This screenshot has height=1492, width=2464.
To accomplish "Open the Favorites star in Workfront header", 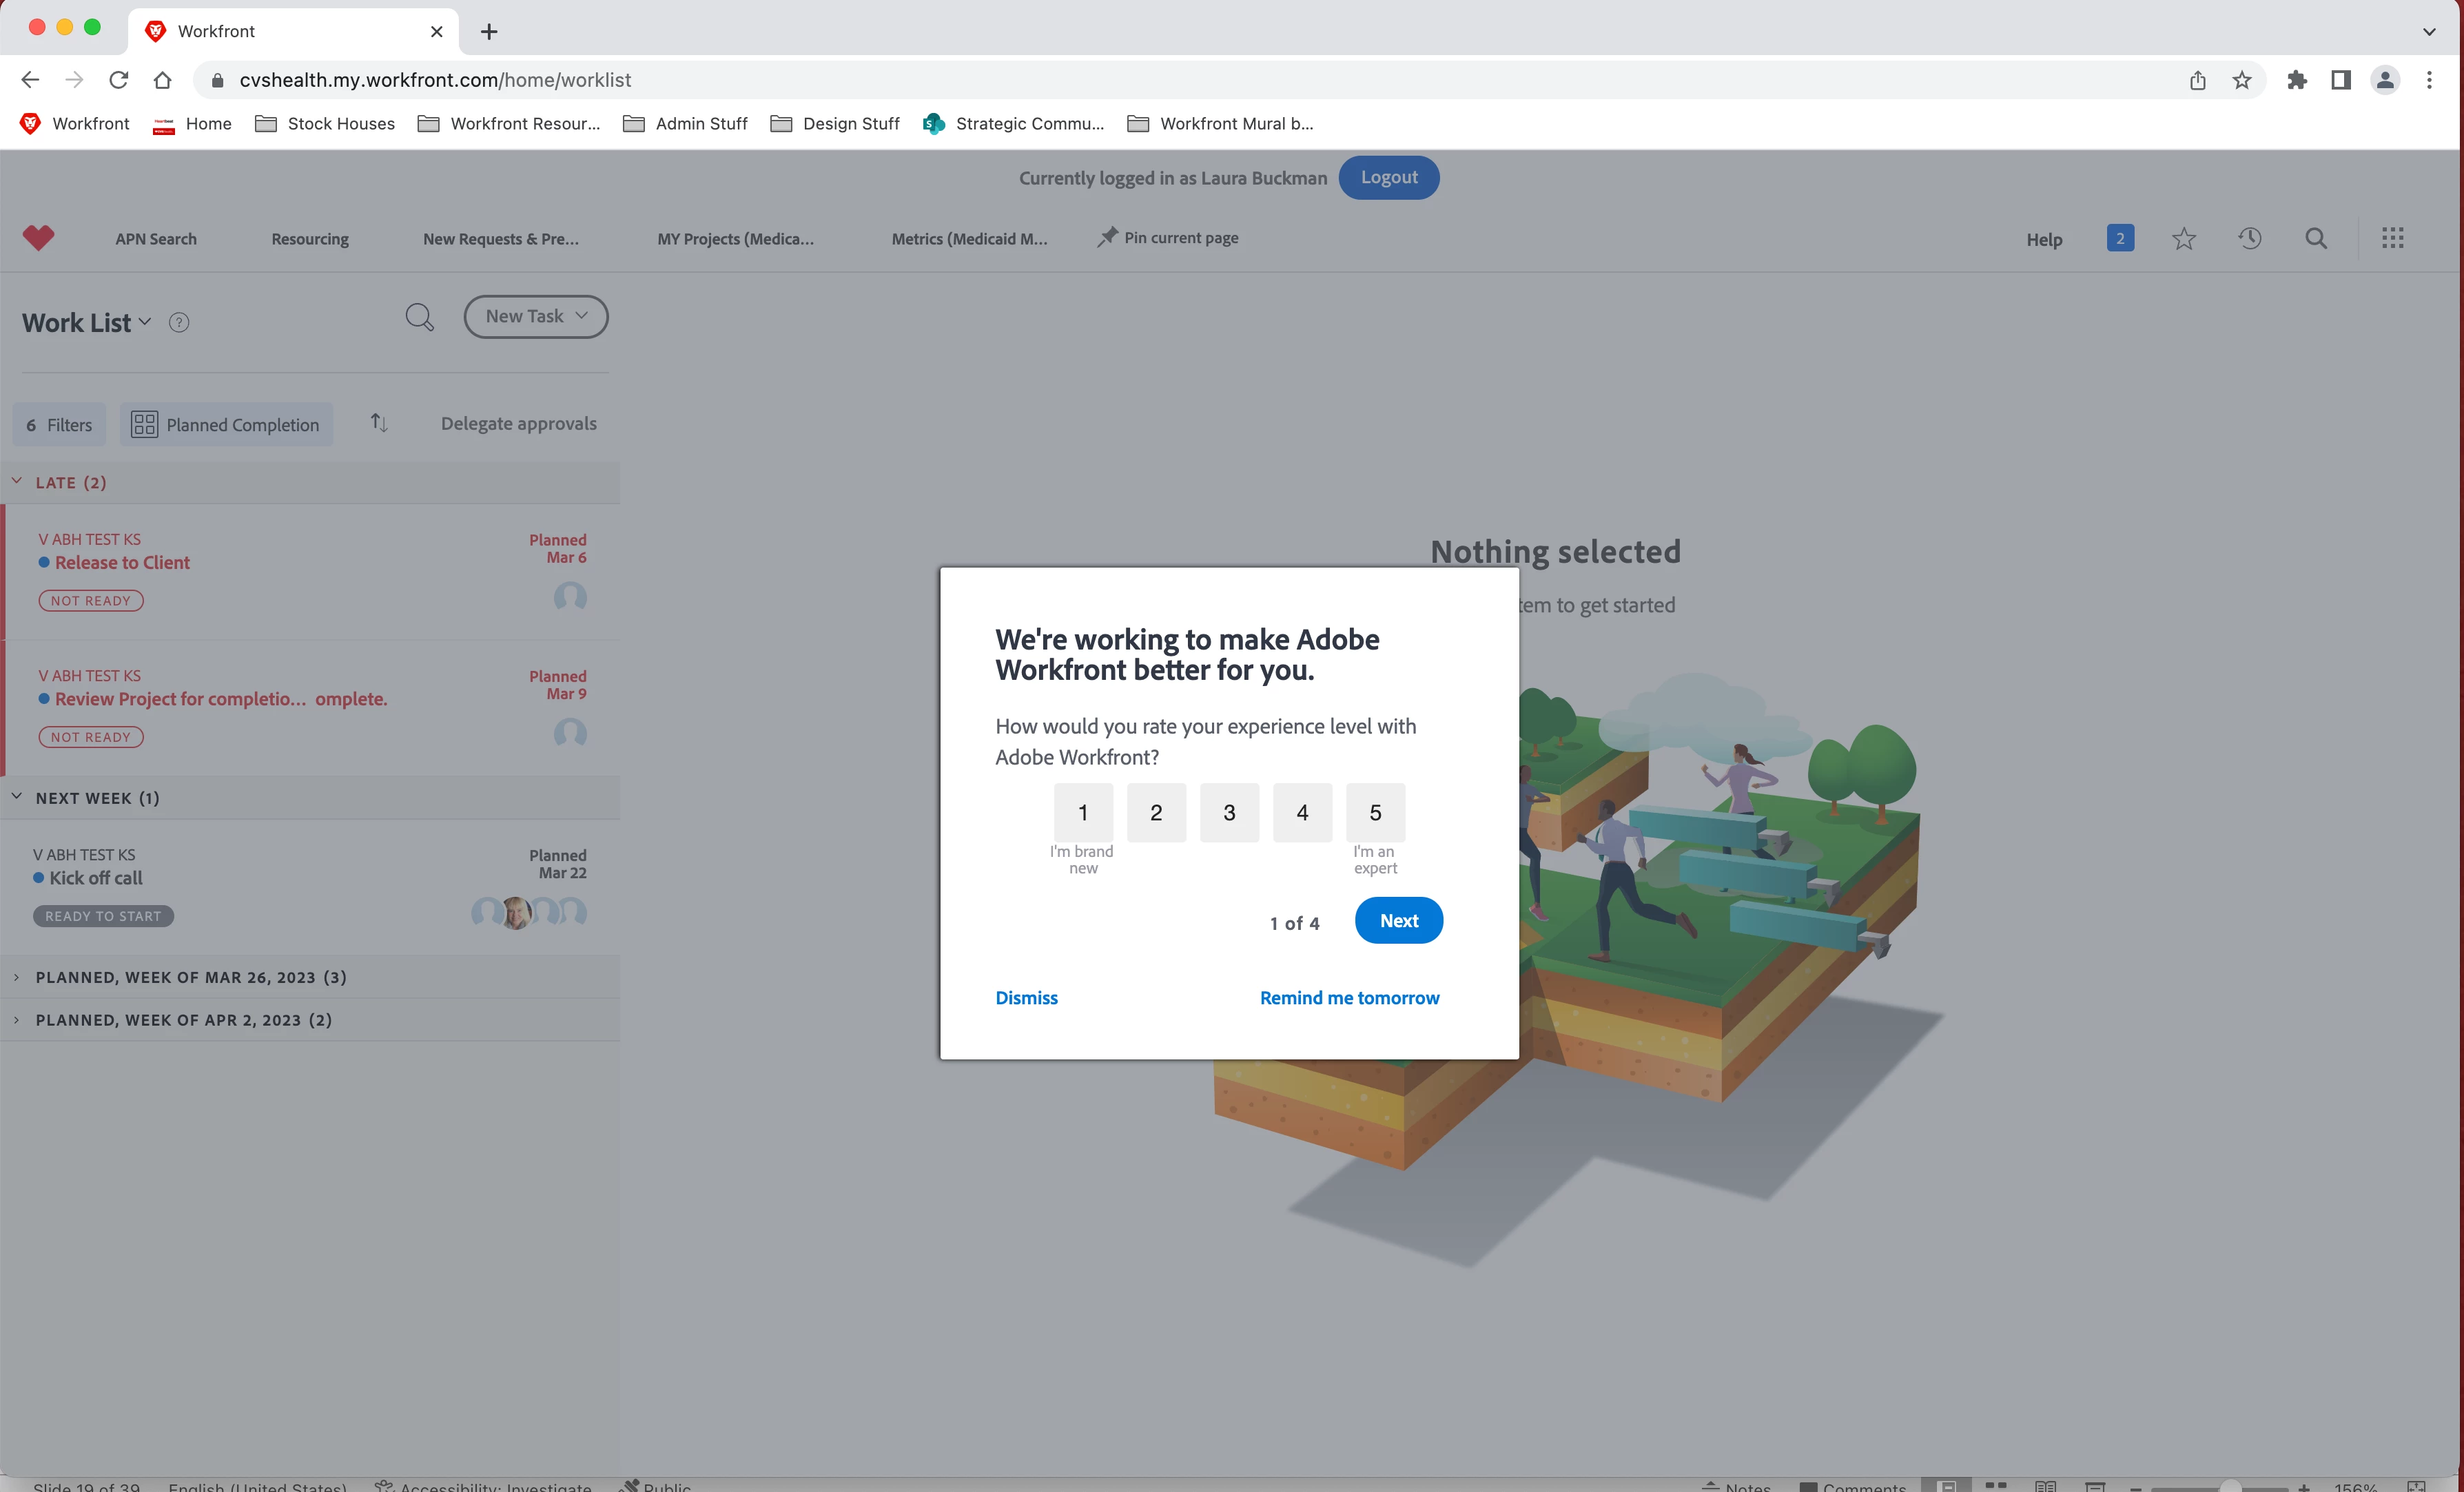I will tap(2183, 239).
